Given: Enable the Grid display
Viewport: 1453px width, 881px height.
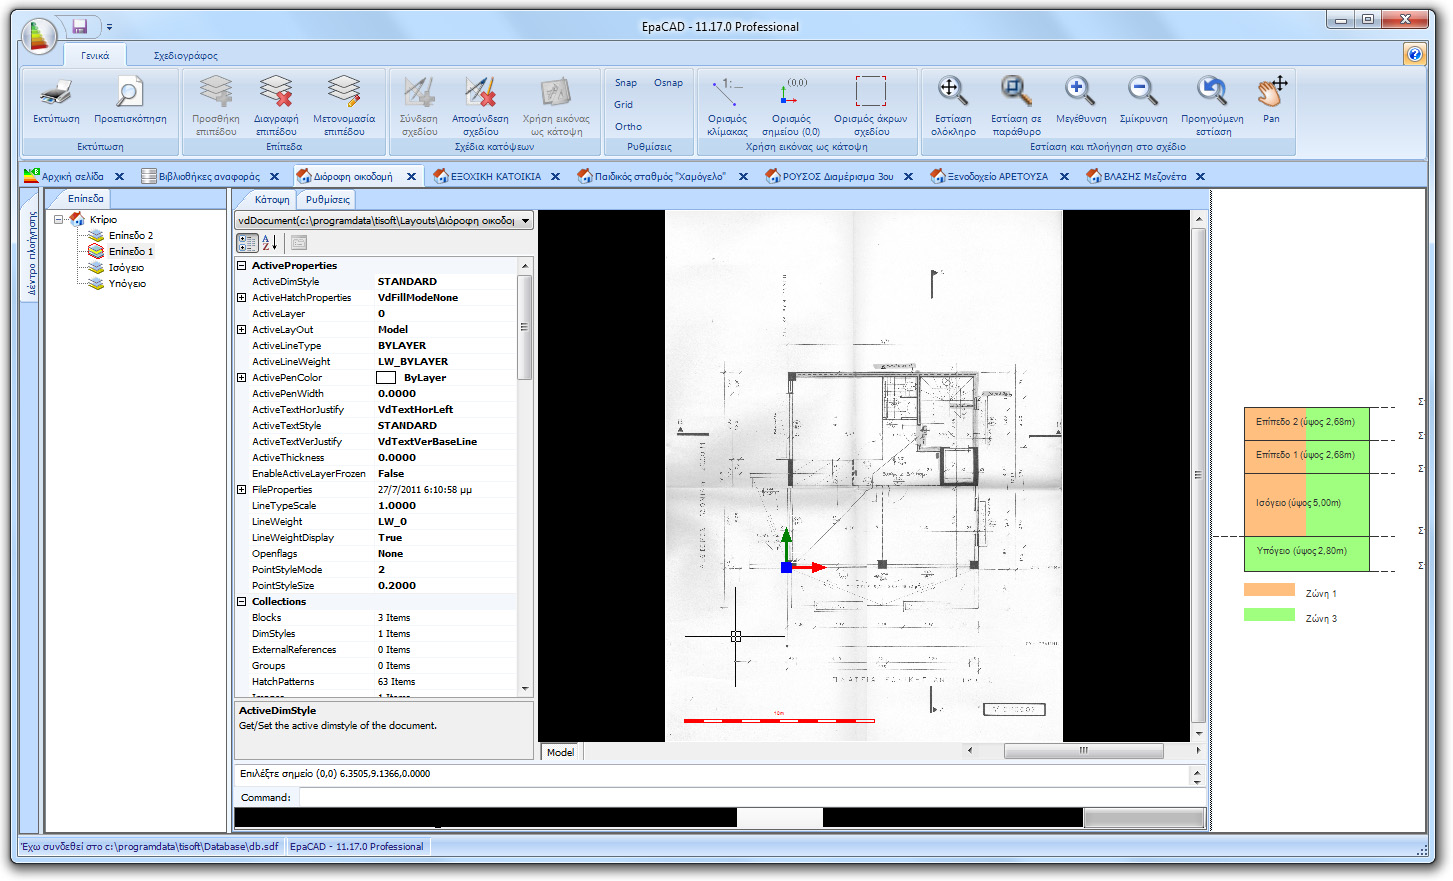Looking at the screenshot, I should point(623,104).
